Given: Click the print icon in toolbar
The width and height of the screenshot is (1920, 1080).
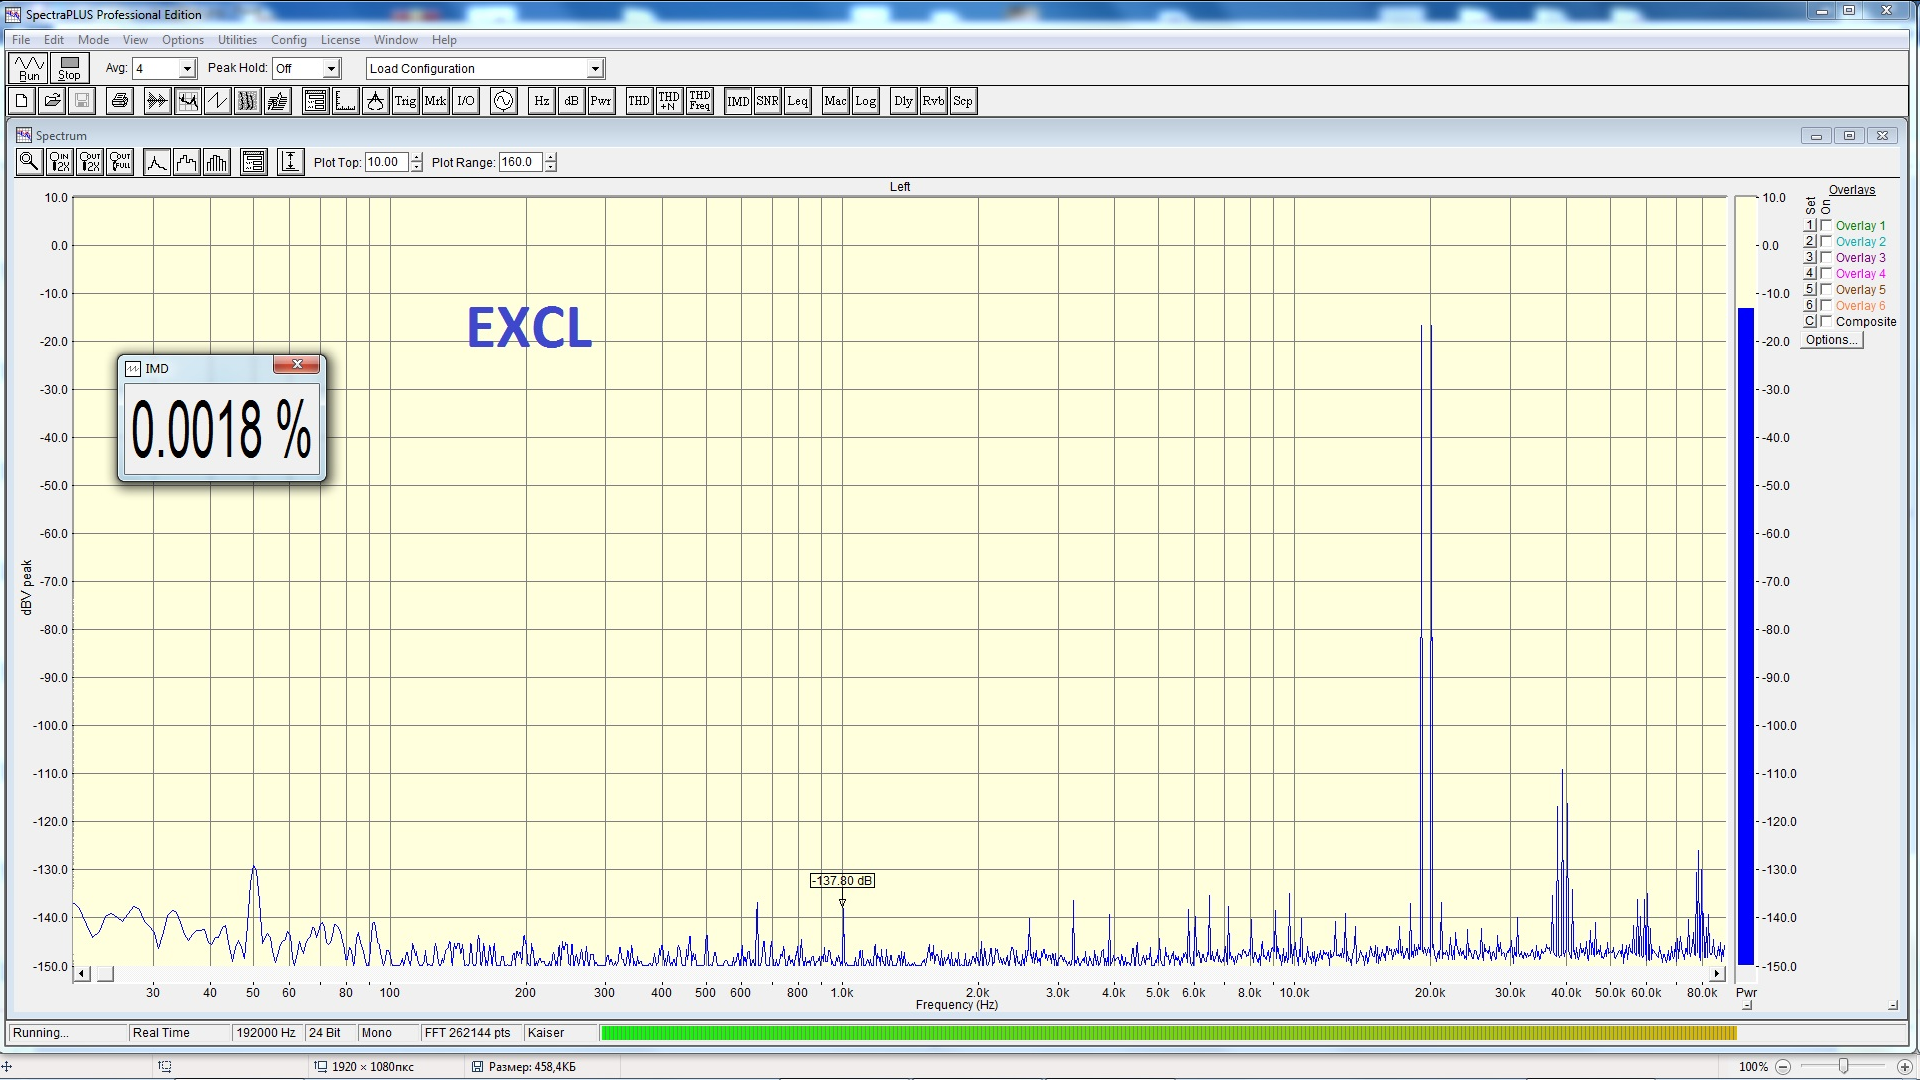Looking at the screenshot, I should (120, 101).
